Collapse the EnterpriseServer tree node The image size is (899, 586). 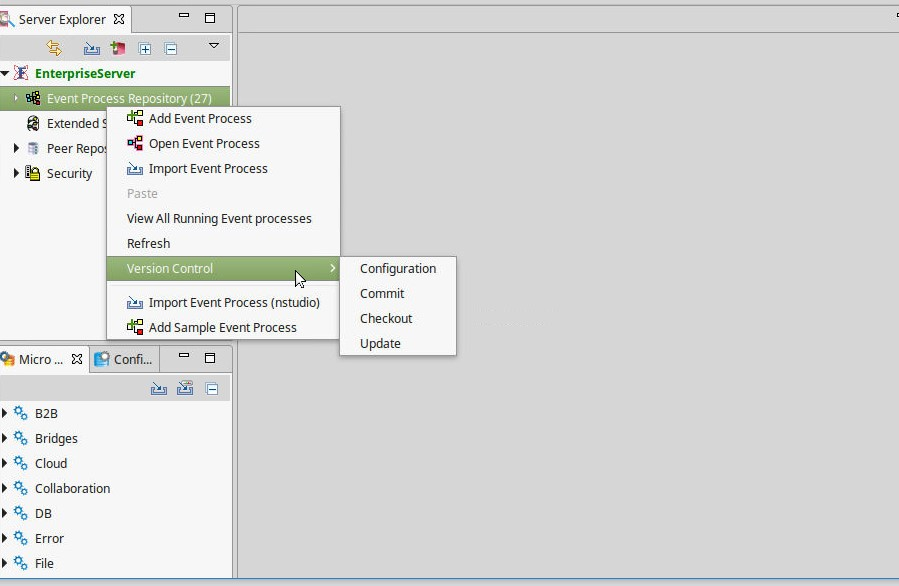tap(5, 73)
